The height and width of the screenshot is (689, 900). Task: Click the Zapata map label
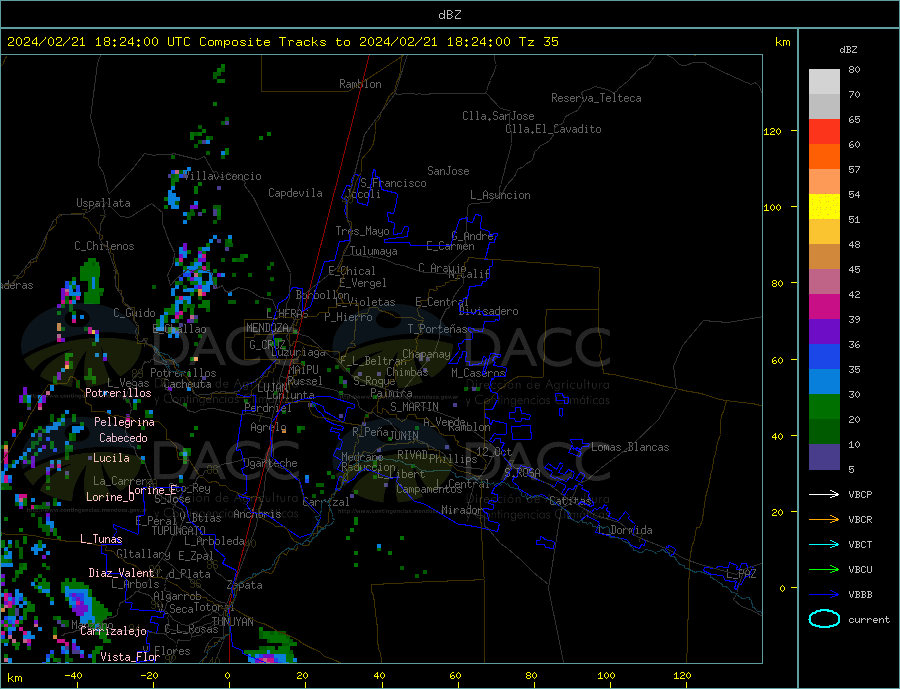tap(245, 585)
